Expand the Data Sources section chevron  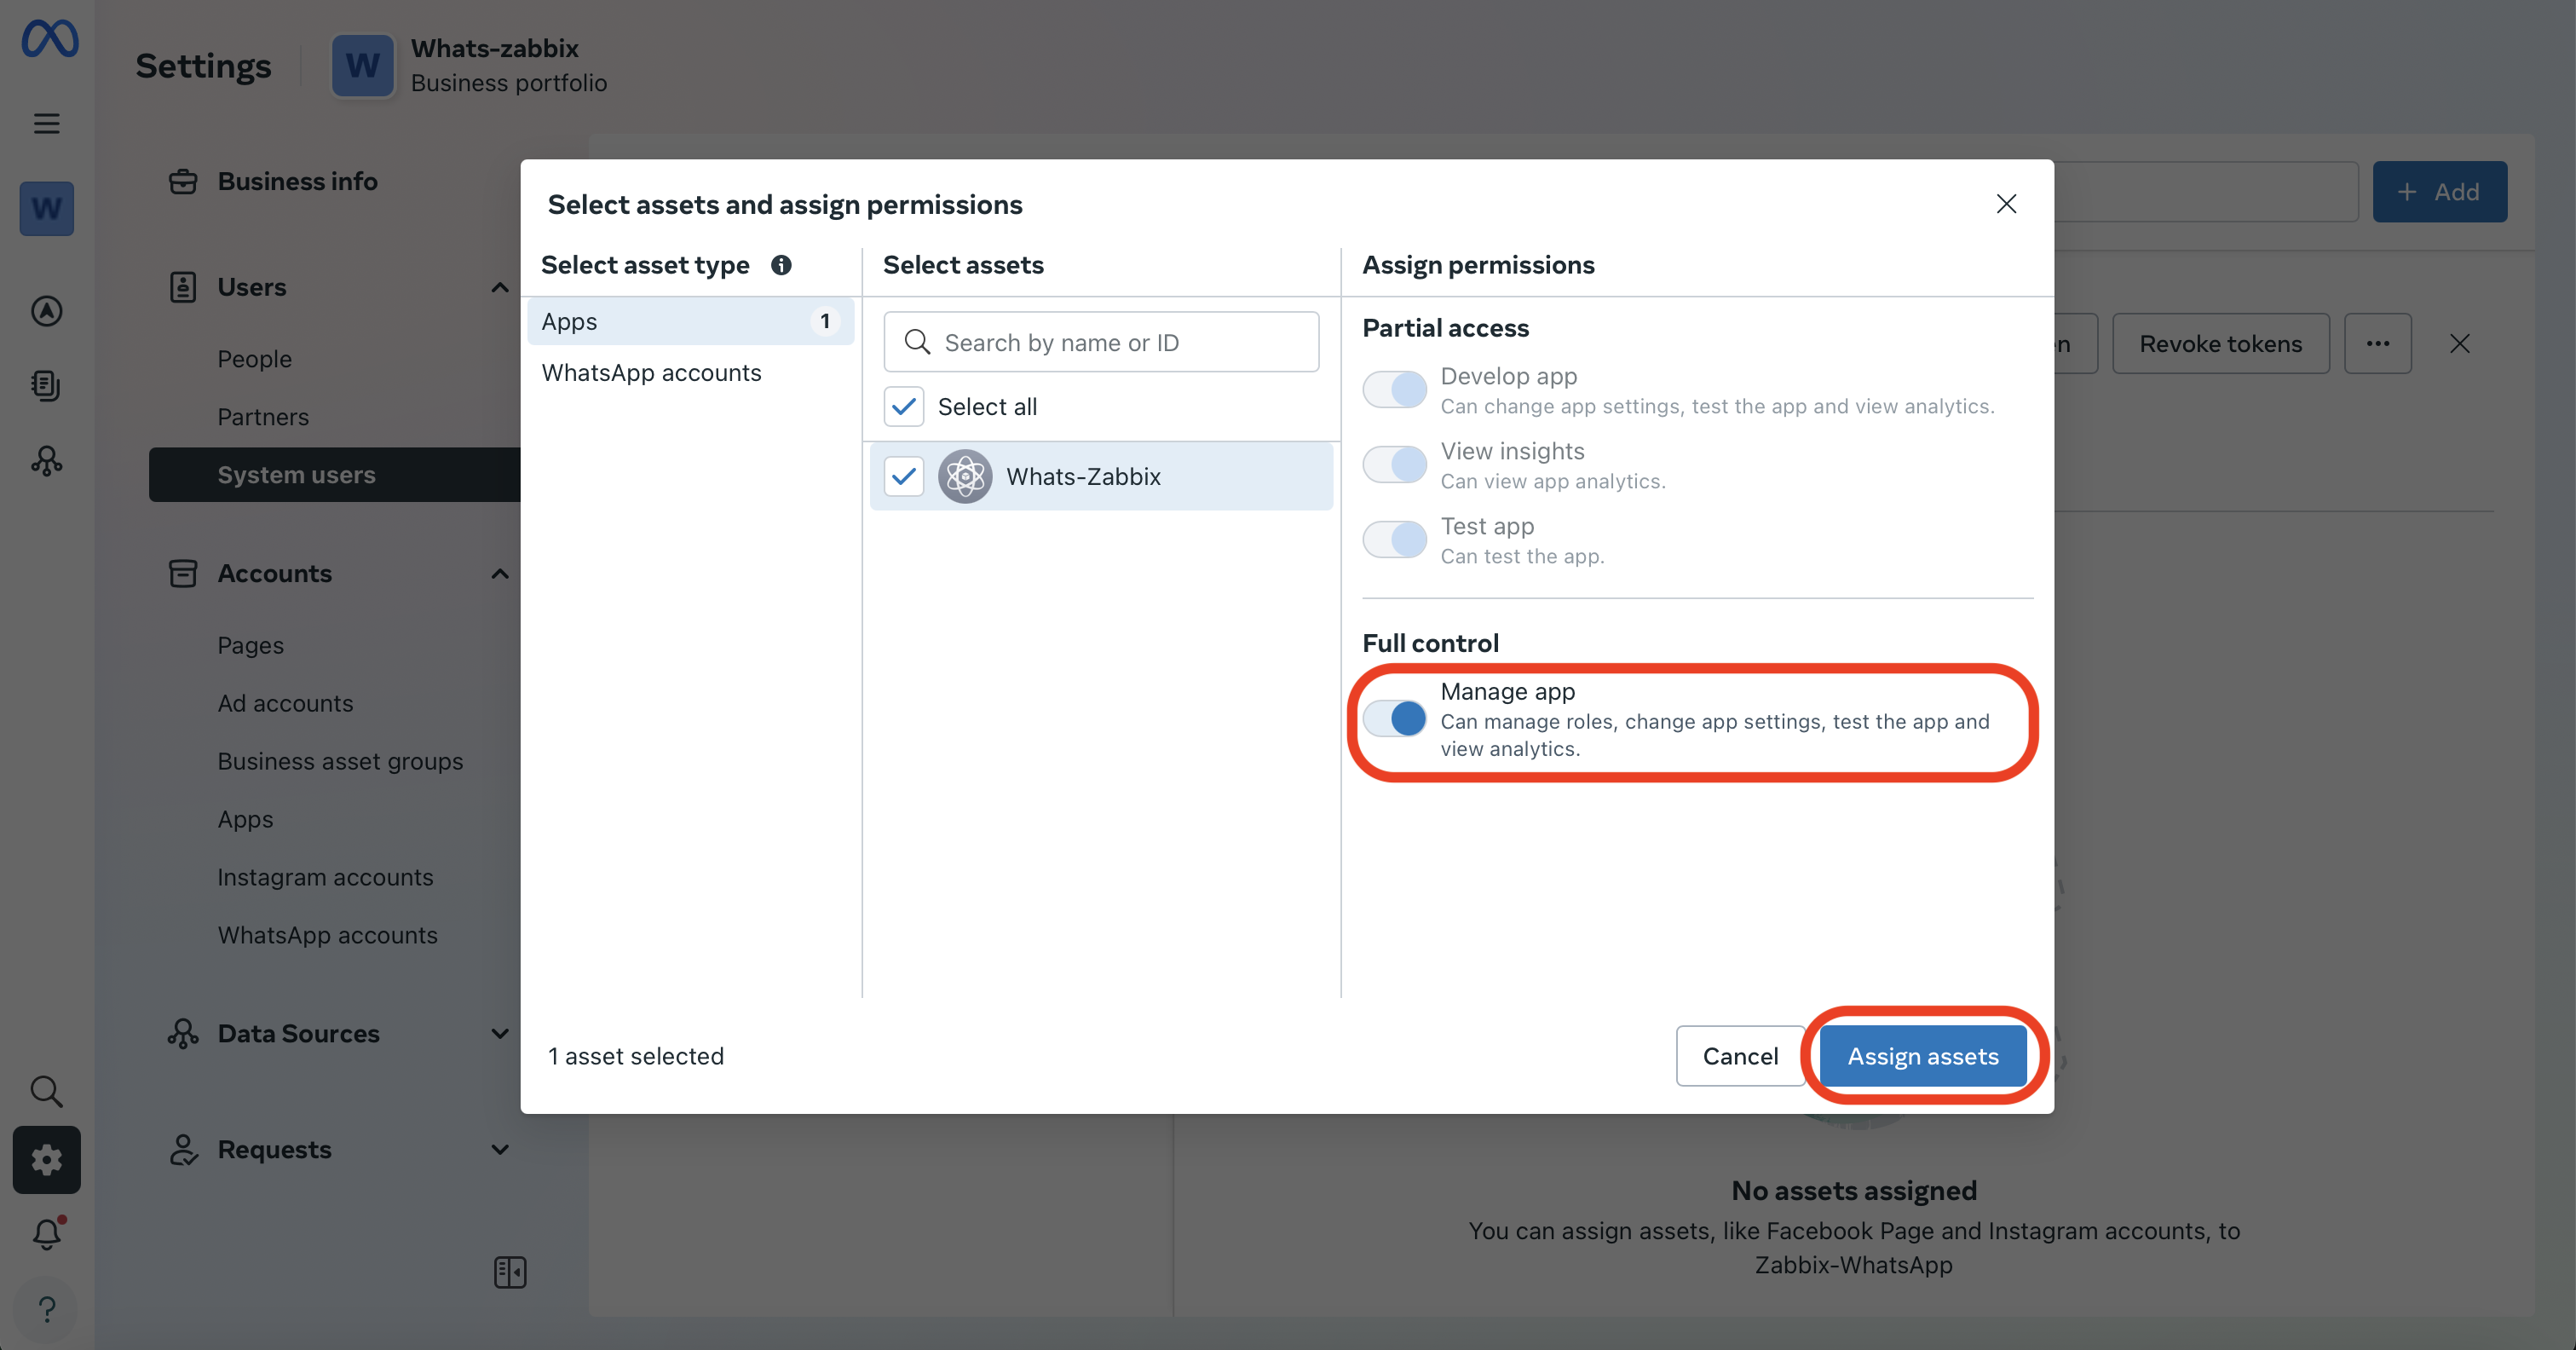[500, 1034]
